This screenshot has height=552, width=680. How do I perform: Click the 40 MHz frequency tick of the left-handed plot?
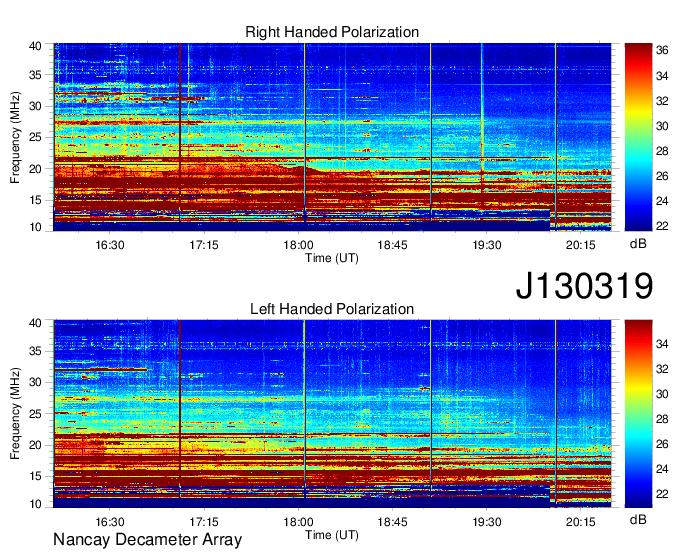35,323
